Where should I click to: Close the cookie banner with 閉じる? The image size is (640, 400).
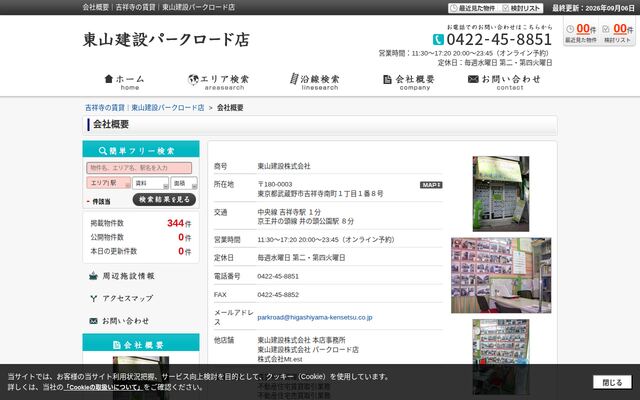tap(612, 382)
